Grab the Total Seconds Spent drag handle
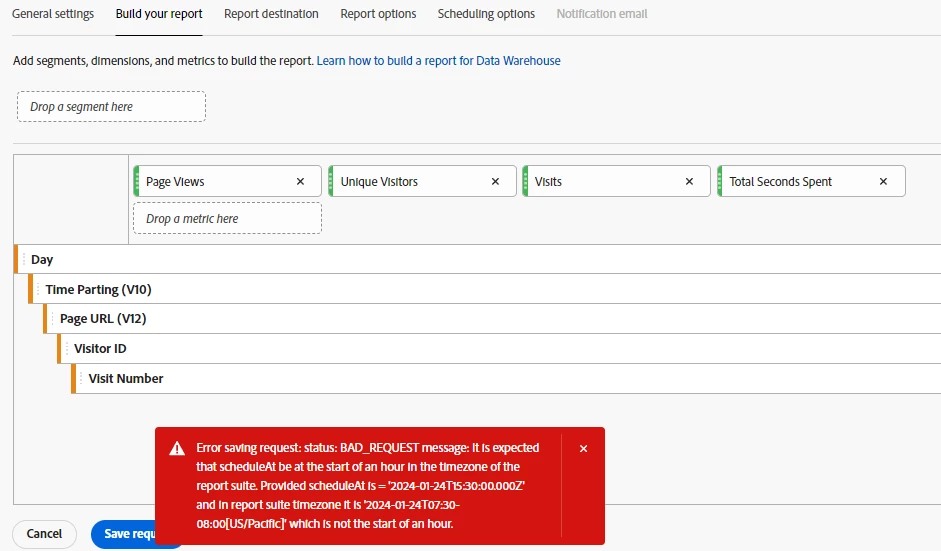 (720, 181)
